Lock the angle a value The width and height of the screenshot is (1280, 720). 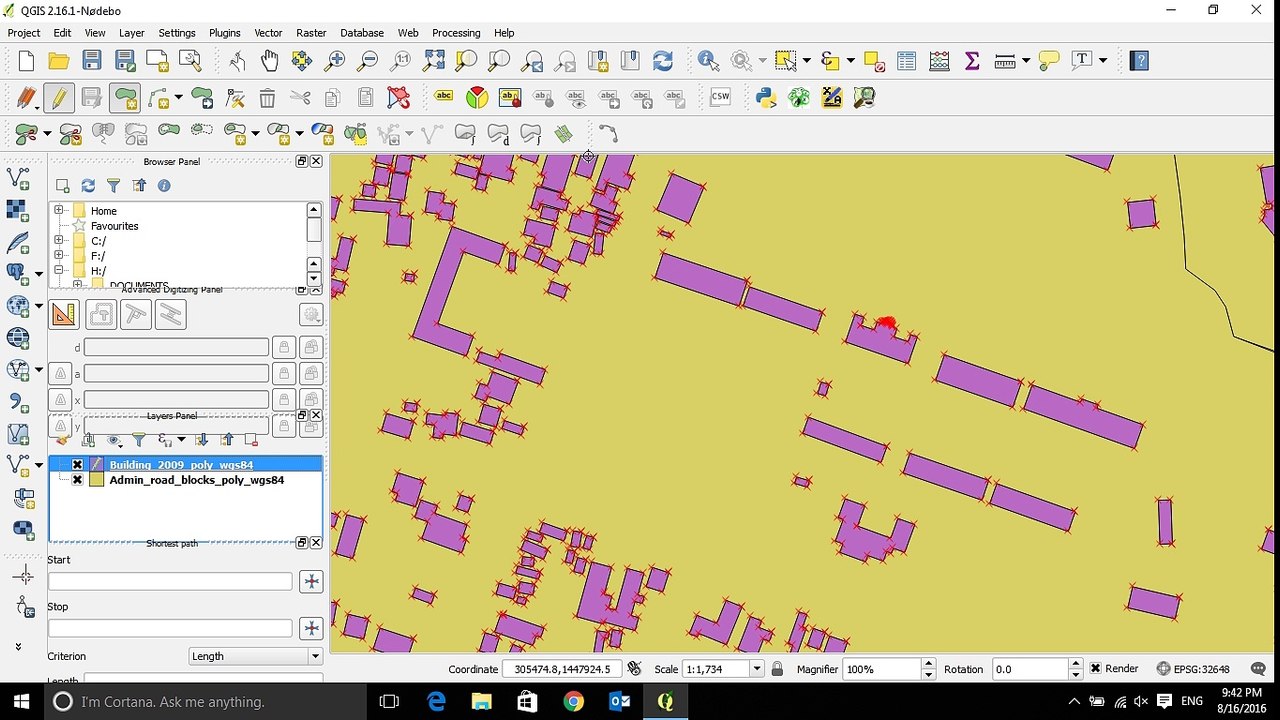284,373
